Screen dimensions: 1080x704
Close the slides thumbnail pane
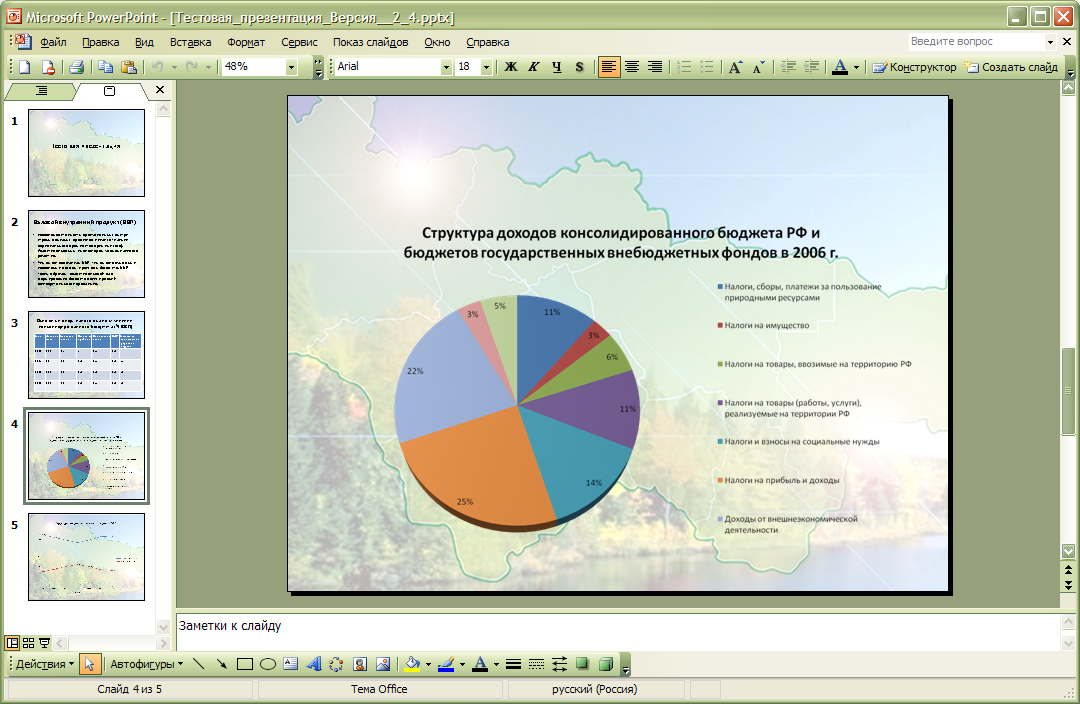tap(160, 90)
